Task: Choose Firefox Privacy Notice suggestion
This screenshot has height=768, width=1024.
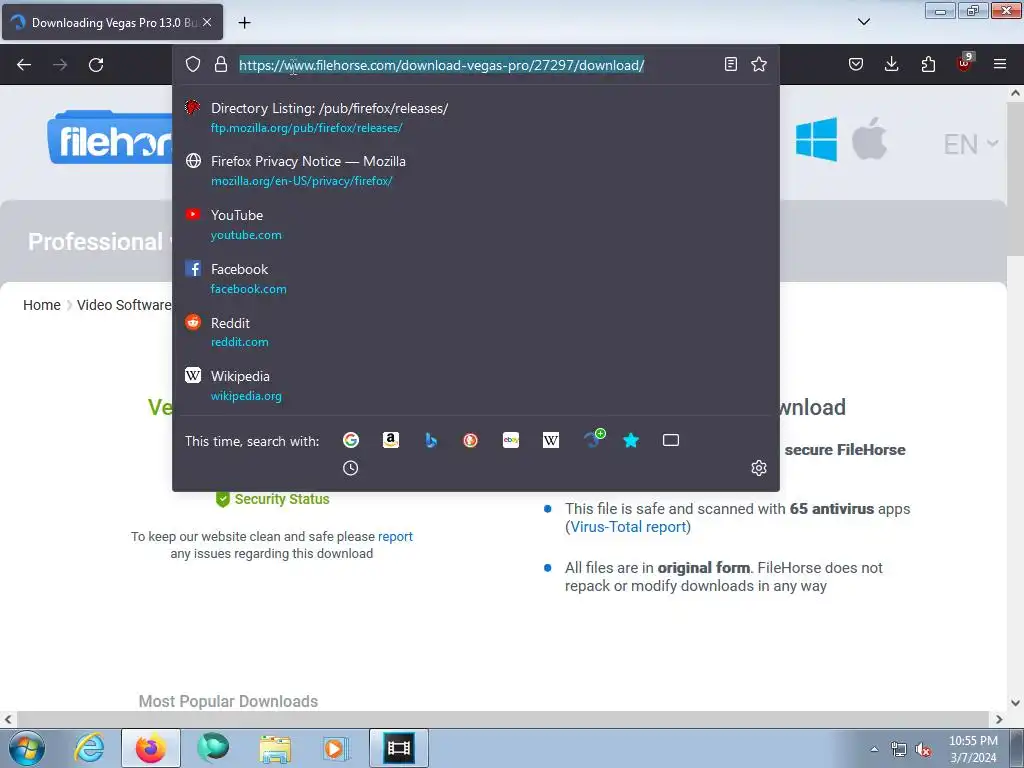Action: point(475,170)
